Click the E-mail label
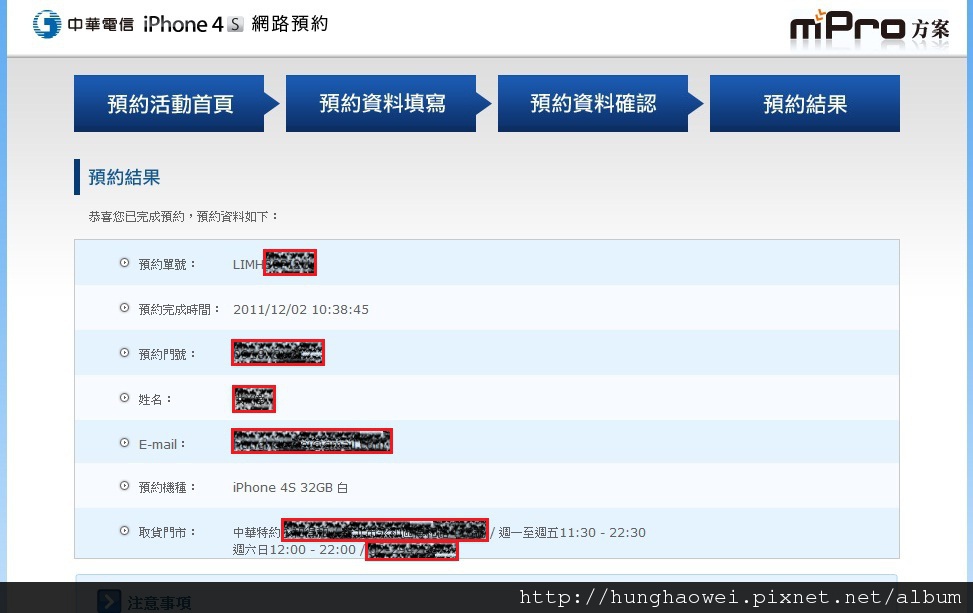 [161, 444]
